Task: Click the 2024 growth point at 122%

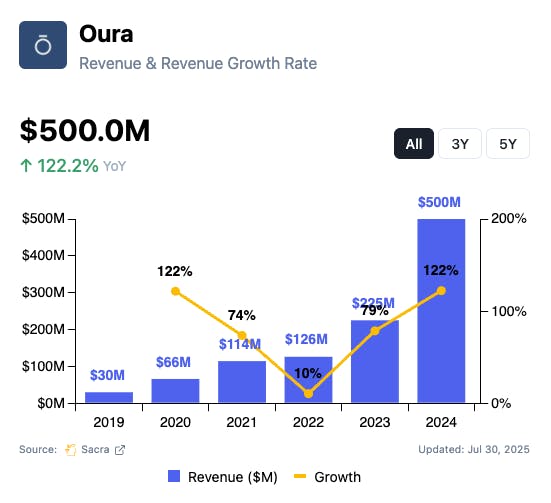Action: tap(441, 291)
